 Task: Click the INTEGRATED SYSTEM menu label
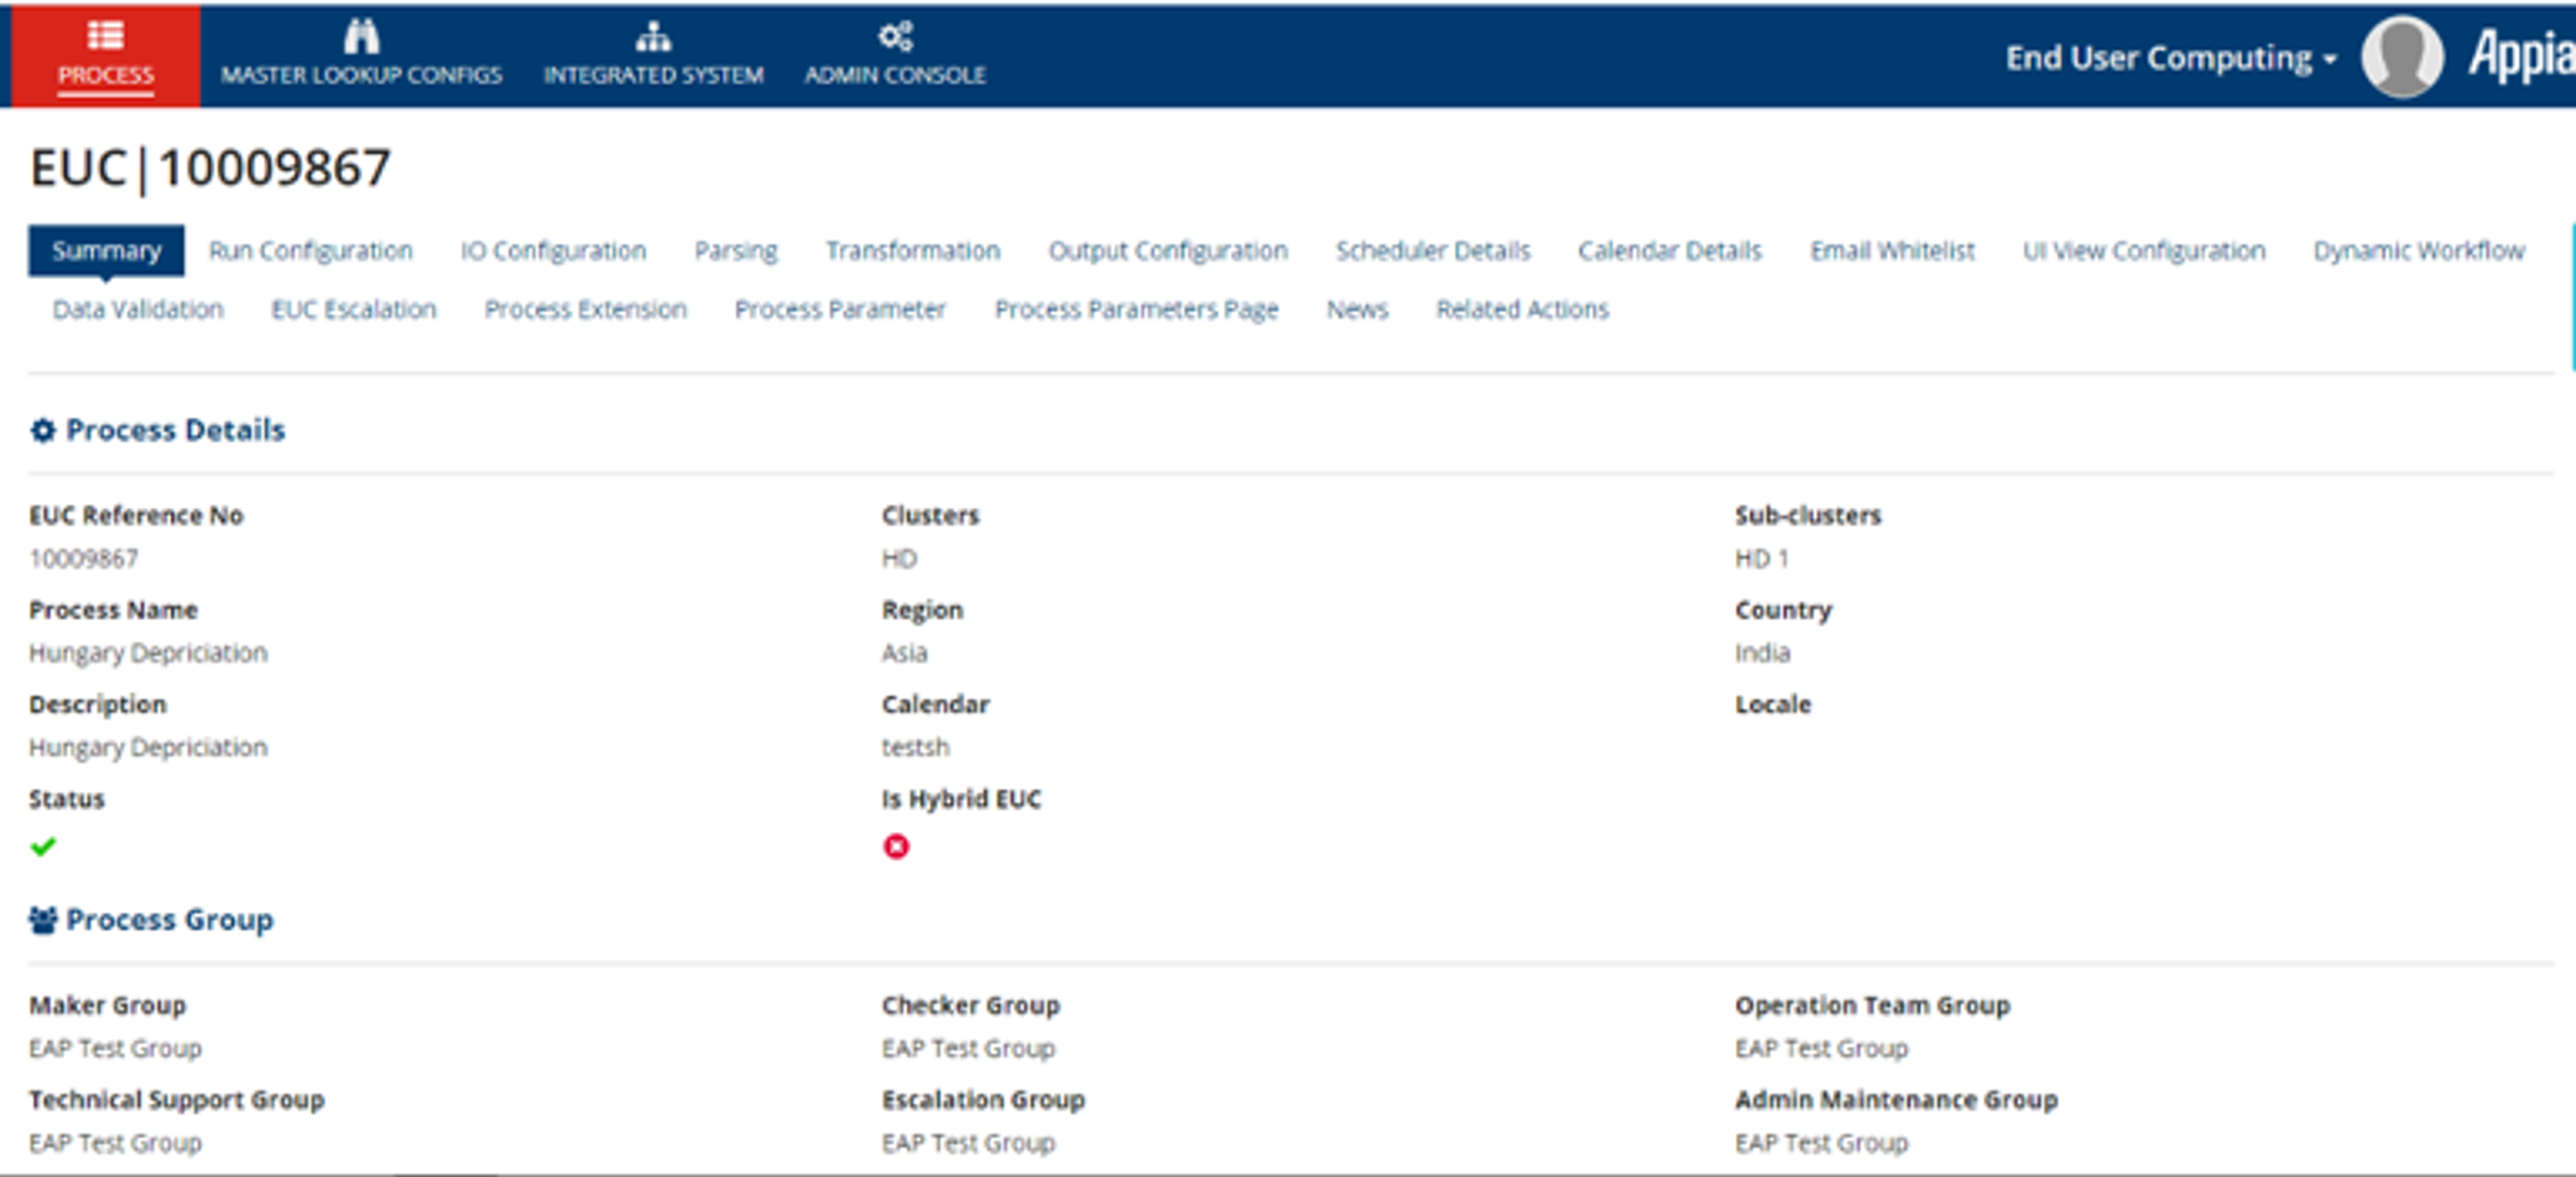coord(653,75)
